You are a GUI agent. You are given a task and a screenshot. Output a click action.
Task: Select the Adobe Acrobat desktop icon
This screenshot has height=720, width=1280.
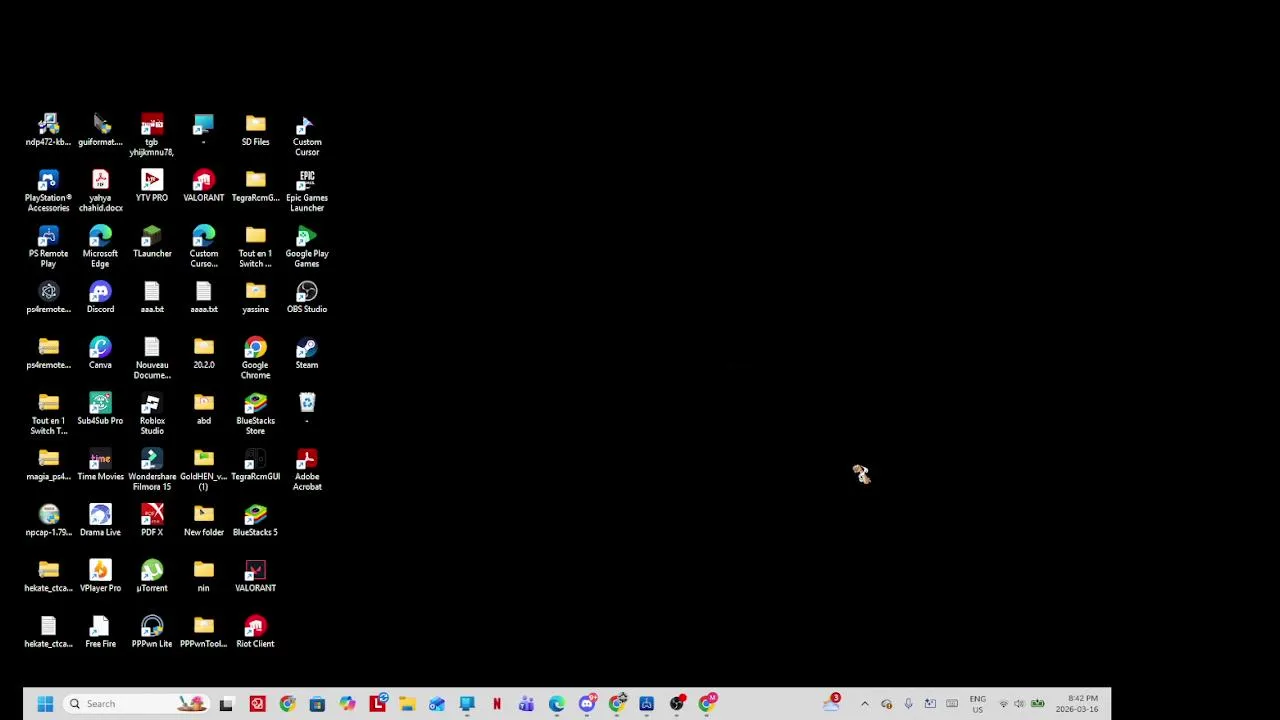coord(307,470)
